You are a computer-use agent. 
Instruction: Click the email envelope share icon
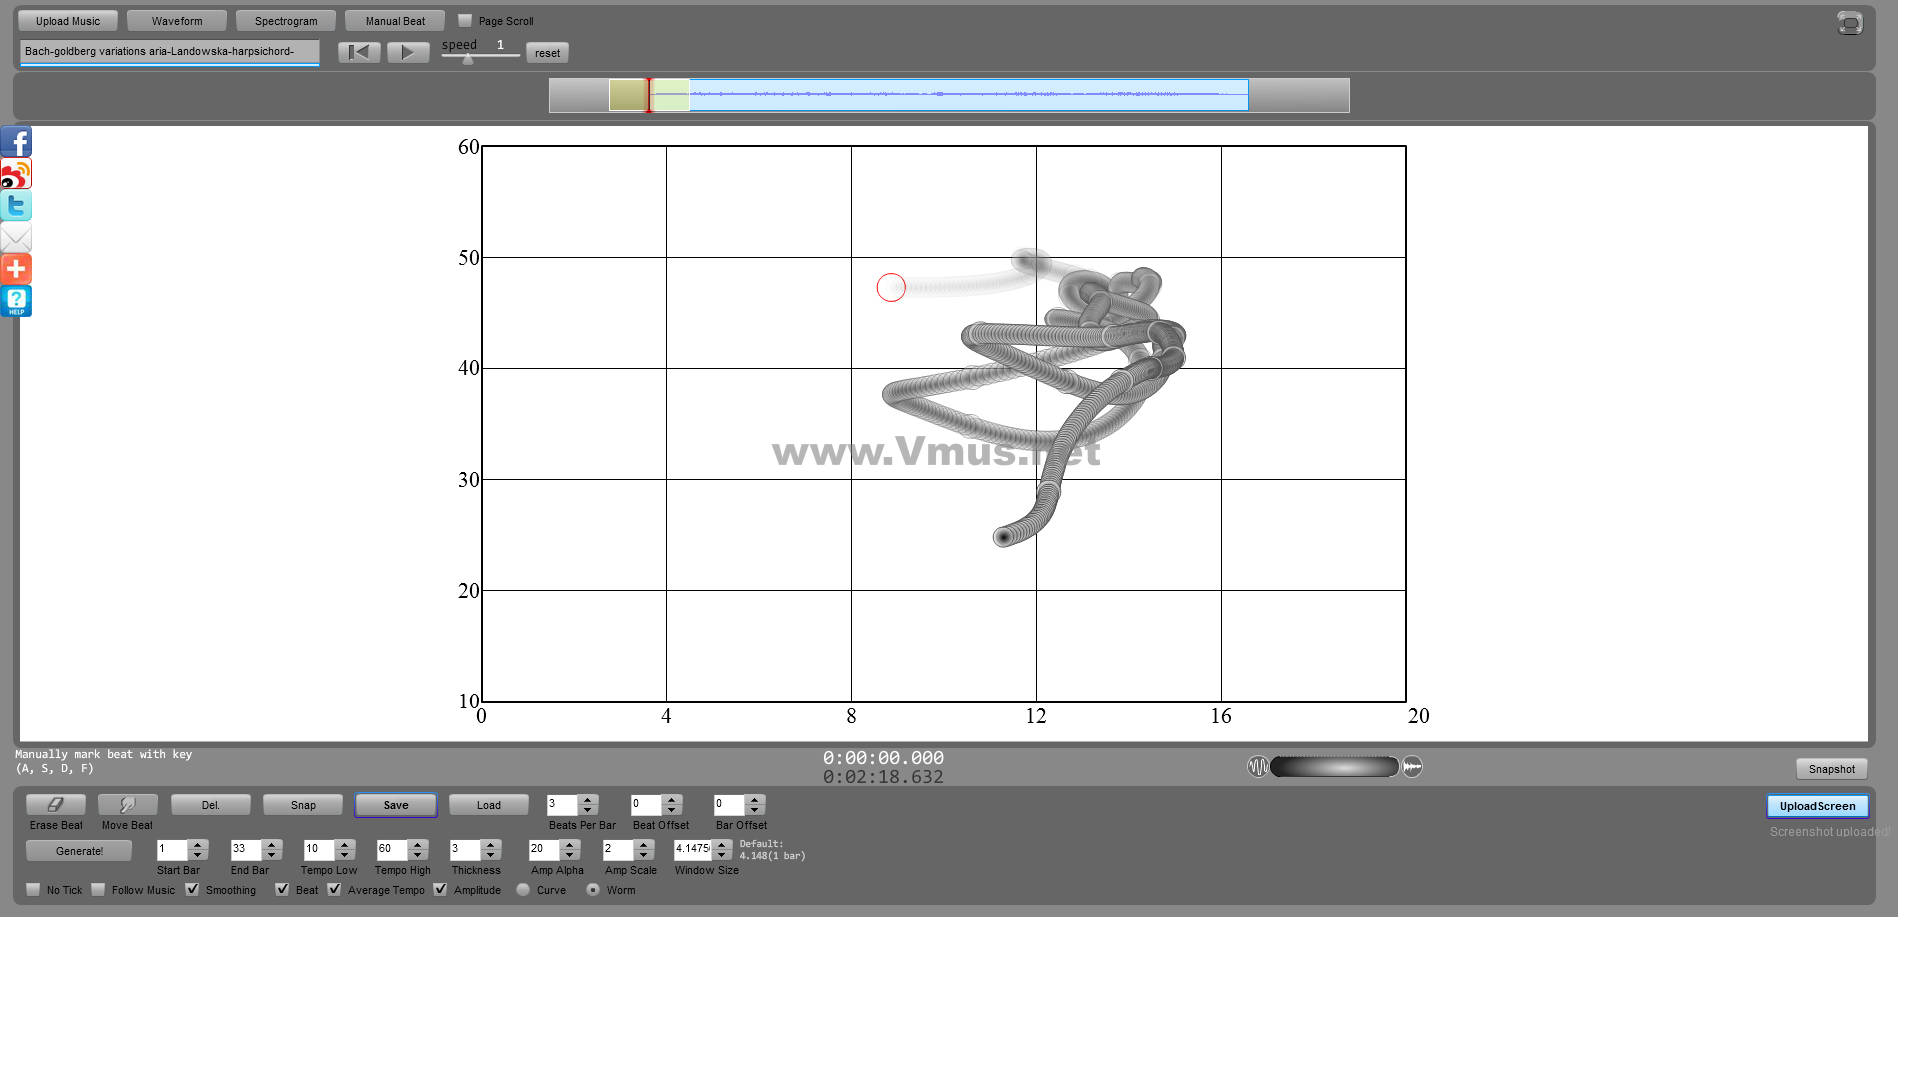16,238
